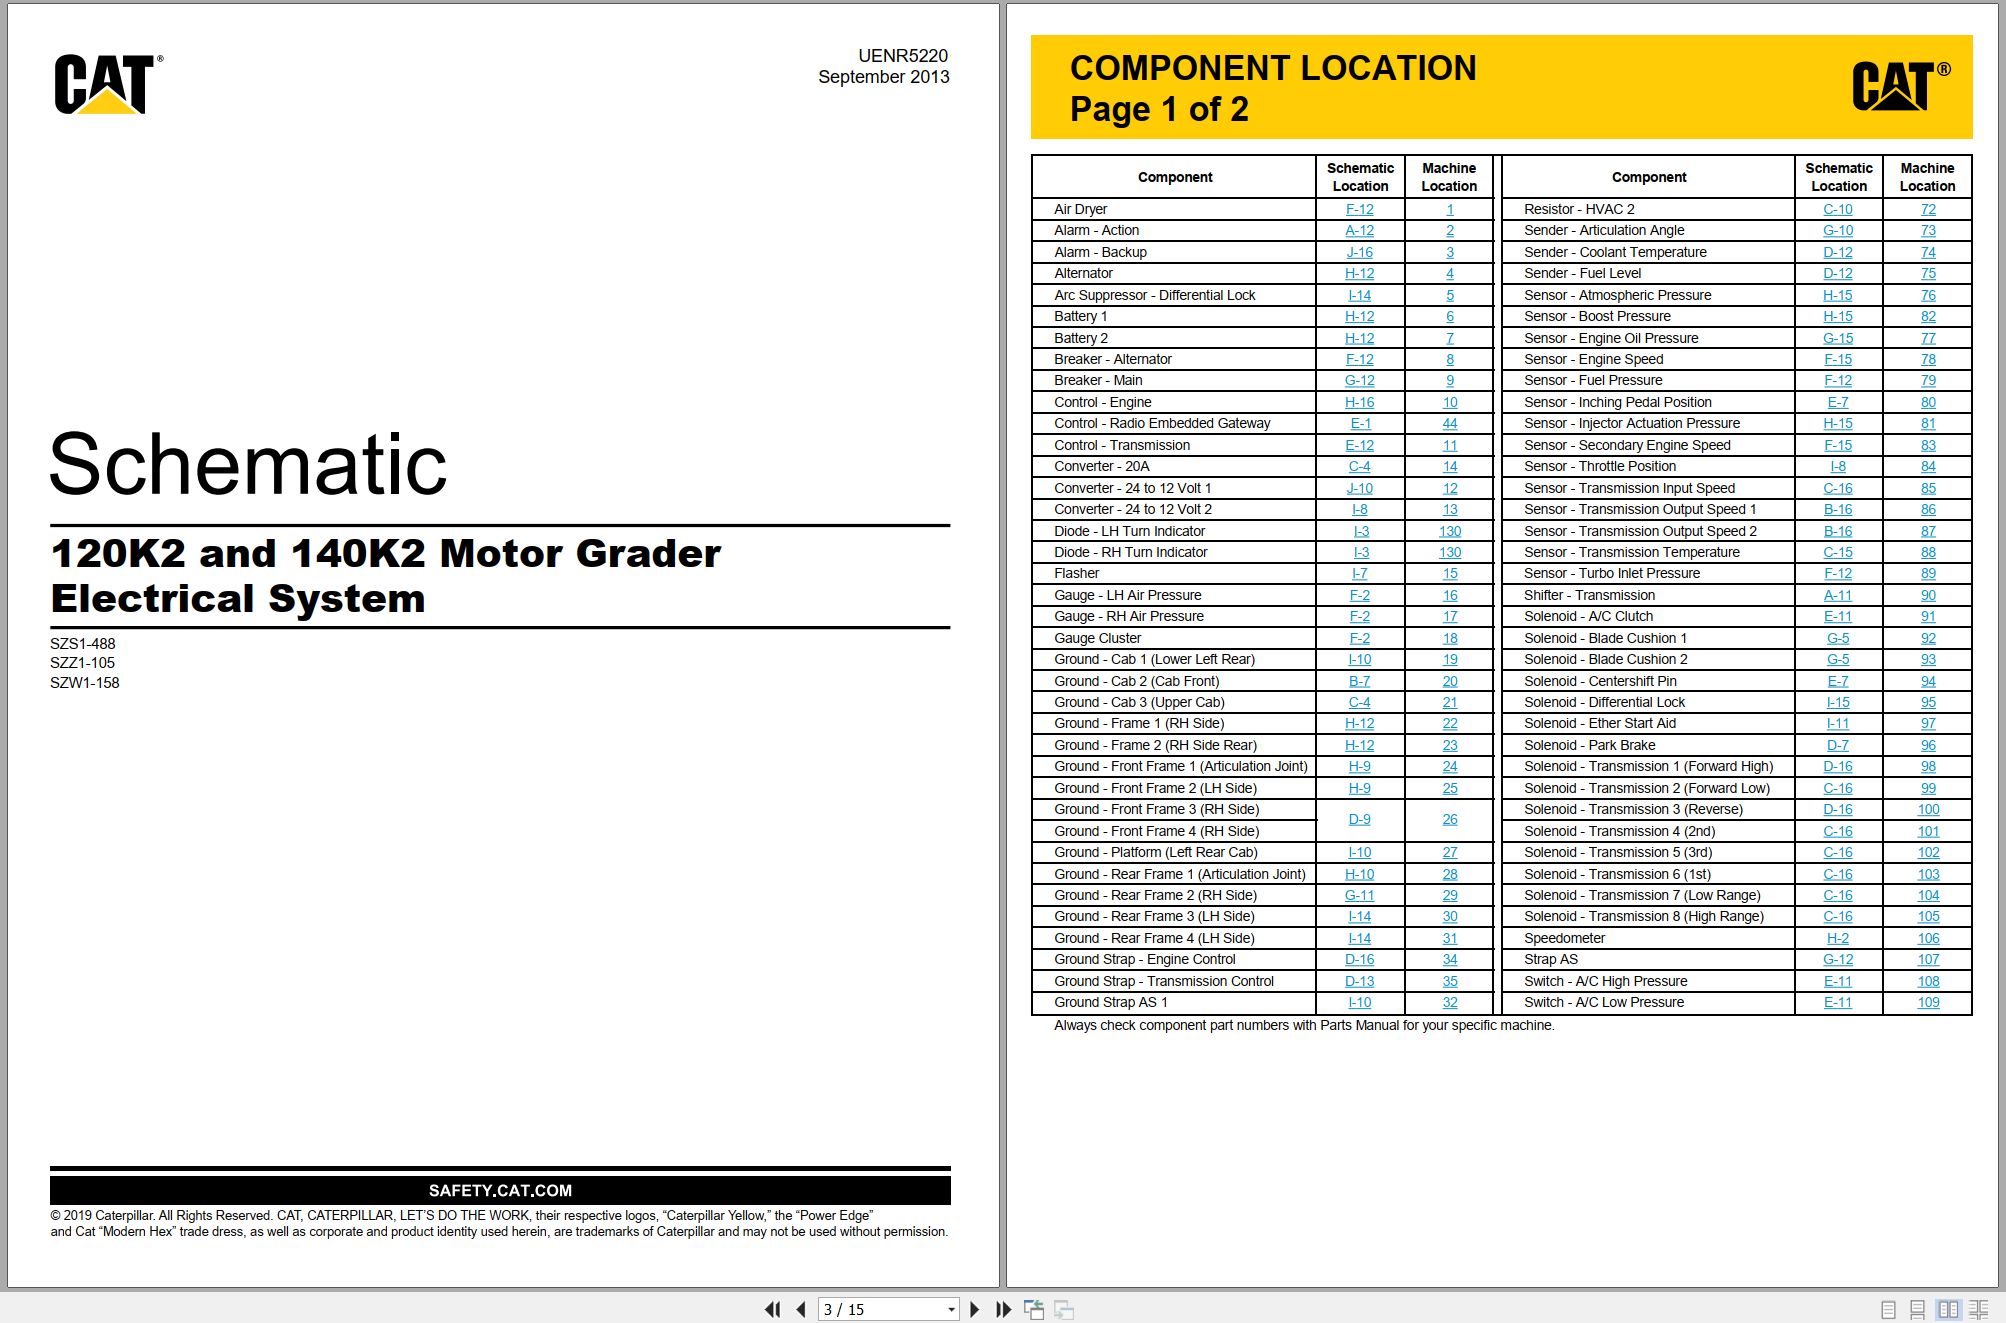Follow Ground - Cab 2 link B-7
The width and height of the screenshot is (2006, 1323).
[x=1359, y=681]
